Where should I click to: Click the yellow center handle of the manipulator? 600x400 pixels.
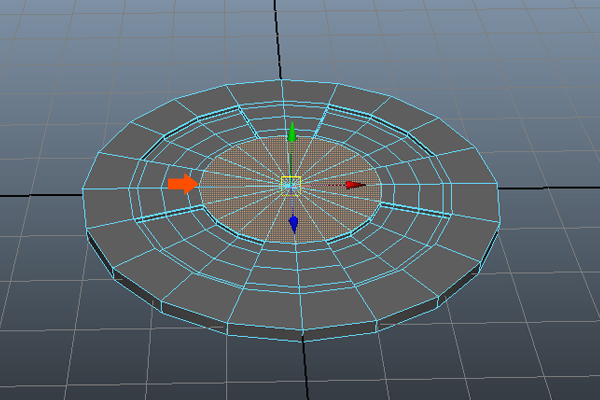(x=291, y=186)
